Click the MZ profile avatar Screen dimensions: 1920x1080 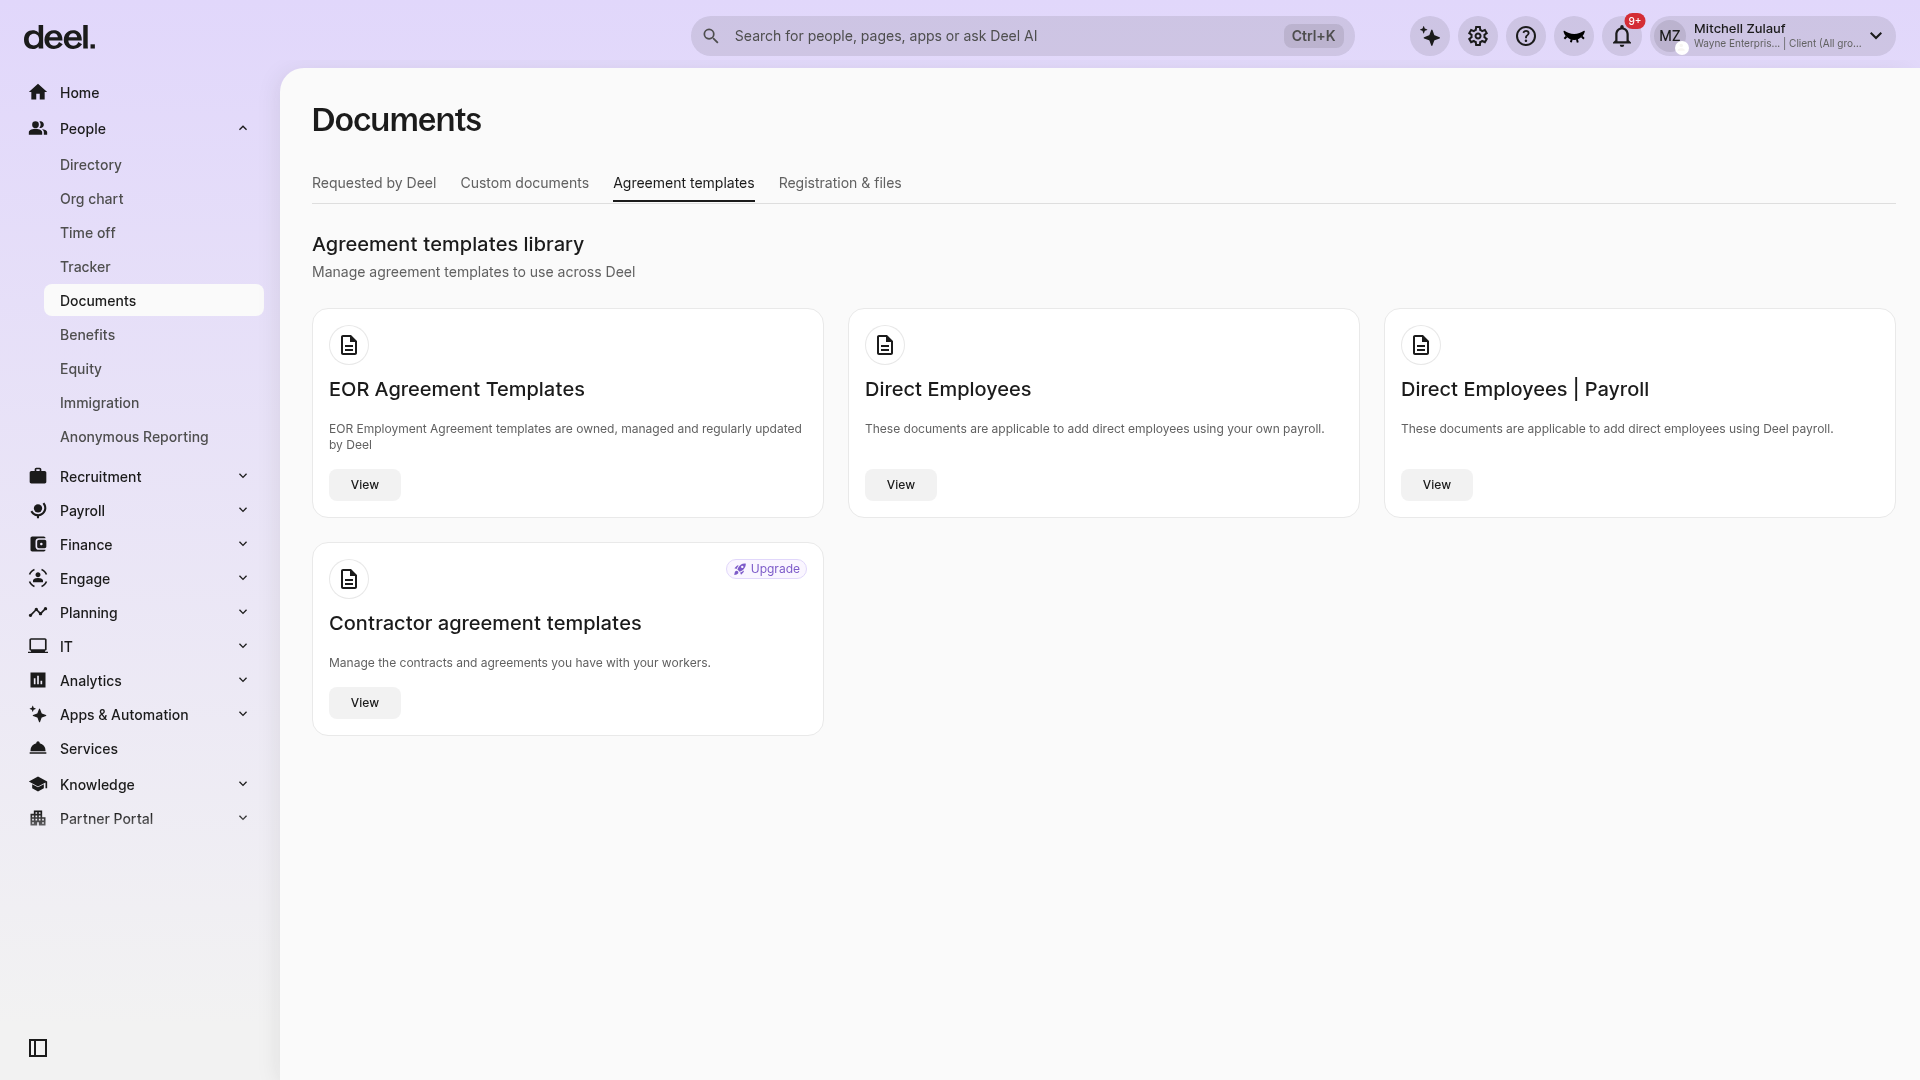(x=1670, y=36)
